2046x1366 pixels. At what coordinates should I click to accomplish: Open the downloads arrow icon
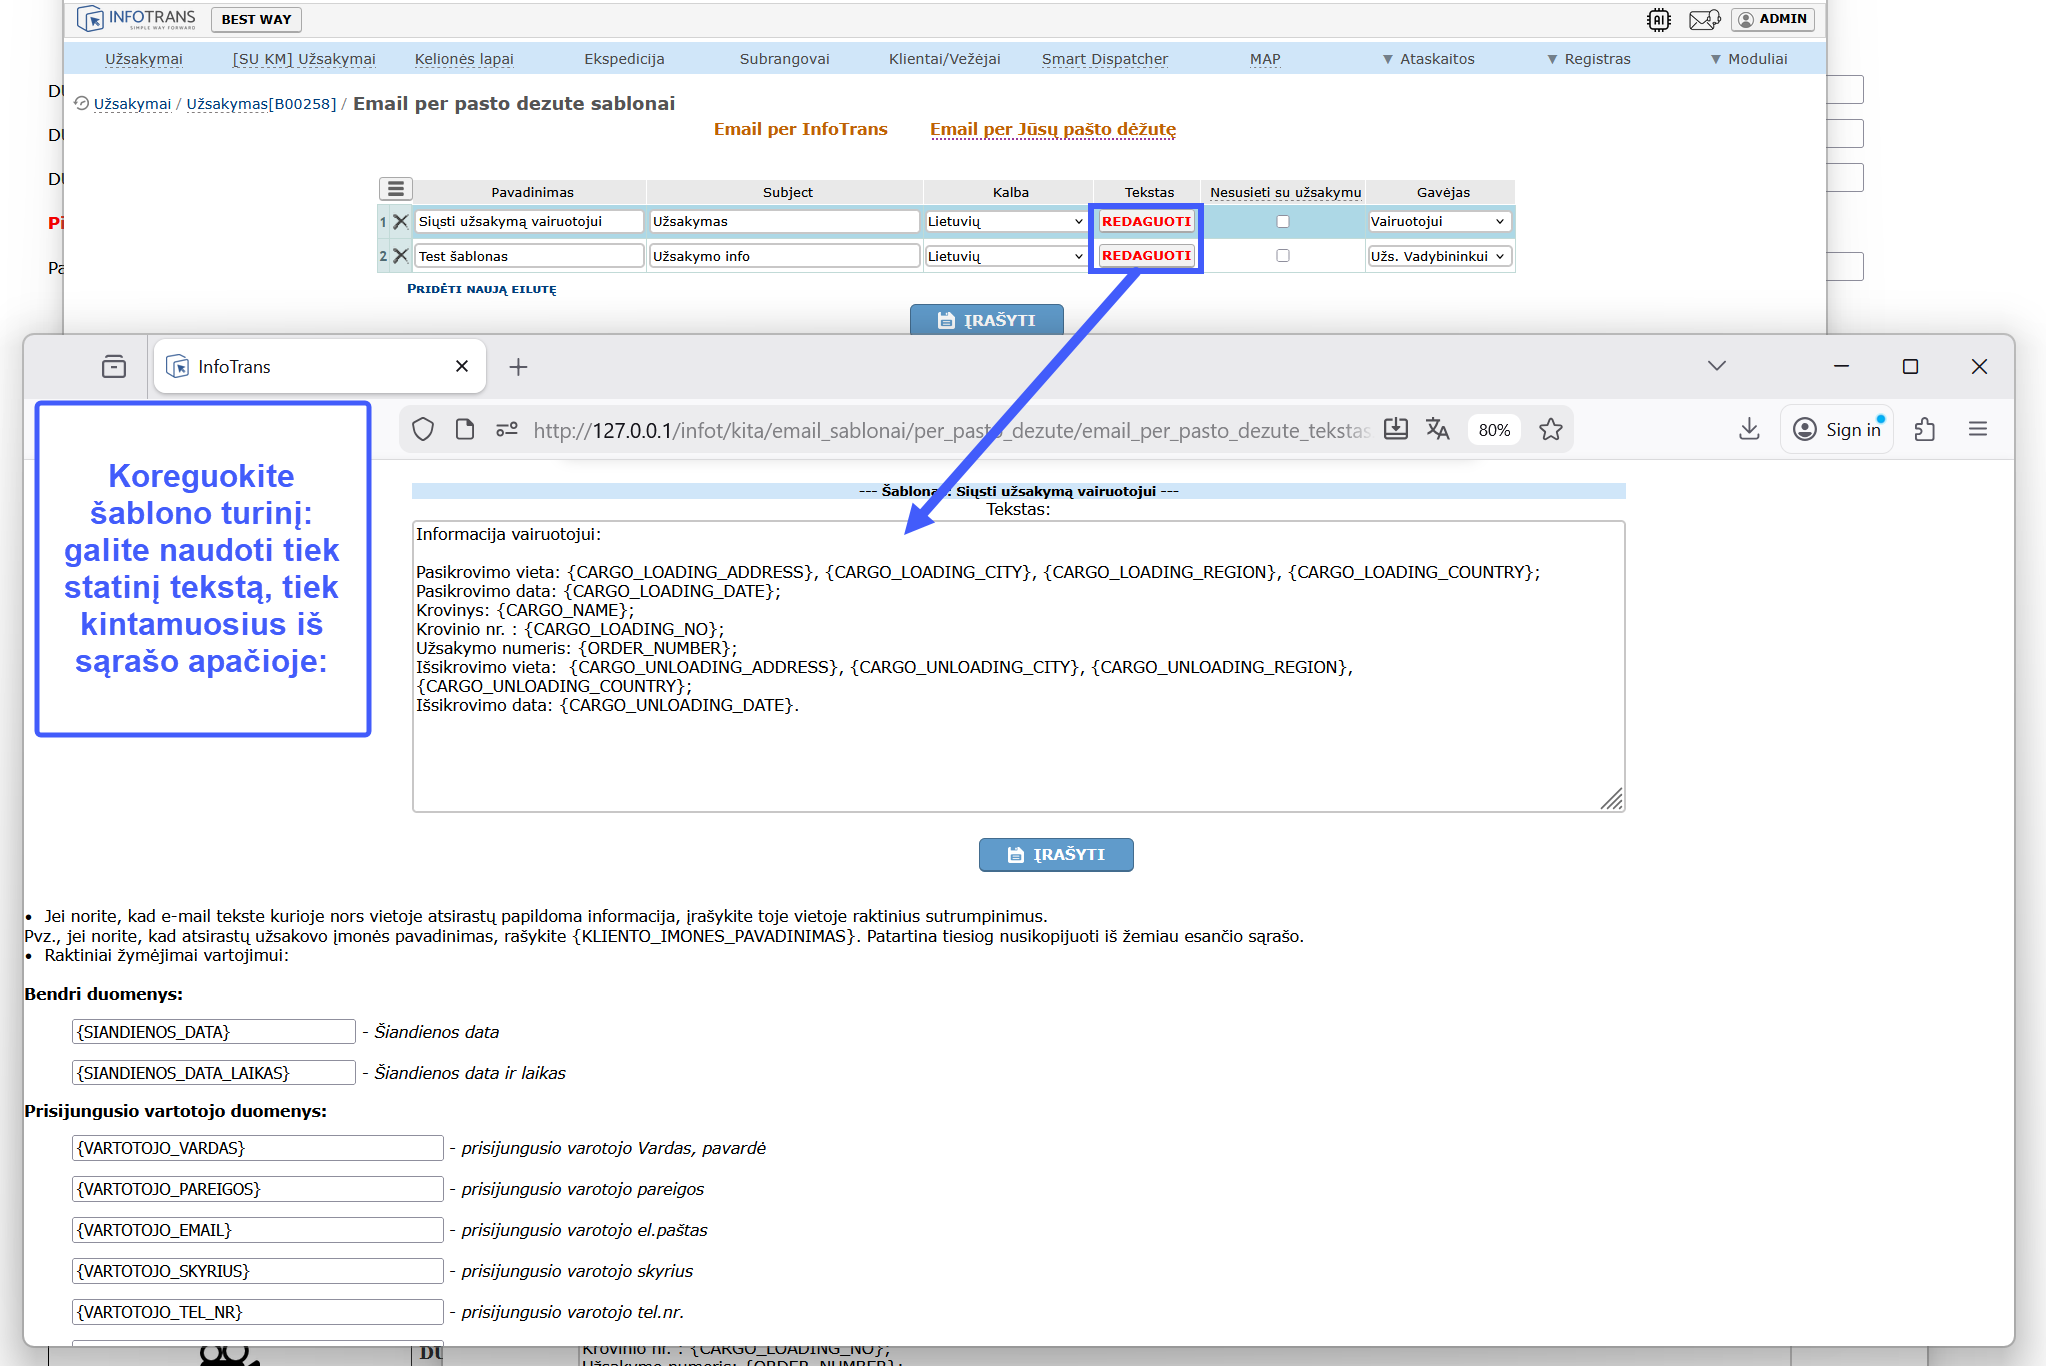(1749, 429)
